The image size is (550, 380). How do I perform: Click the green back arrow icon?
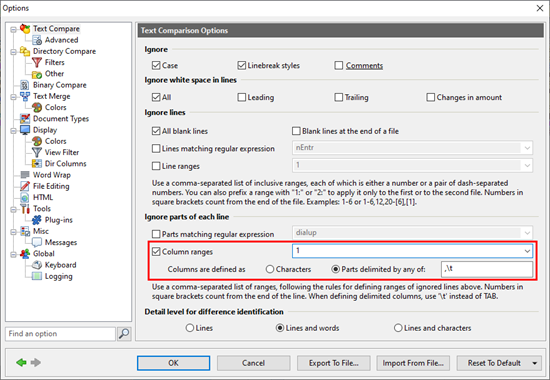click(x=21, y=362)
